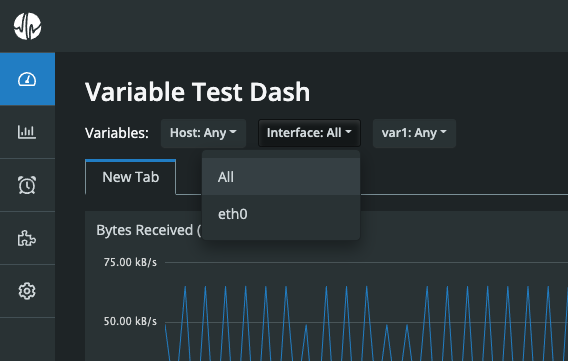Viewport: 568px width, 361px height.
Task: Click the 75.00 kB/s axis label
Action: click(130, 262)
